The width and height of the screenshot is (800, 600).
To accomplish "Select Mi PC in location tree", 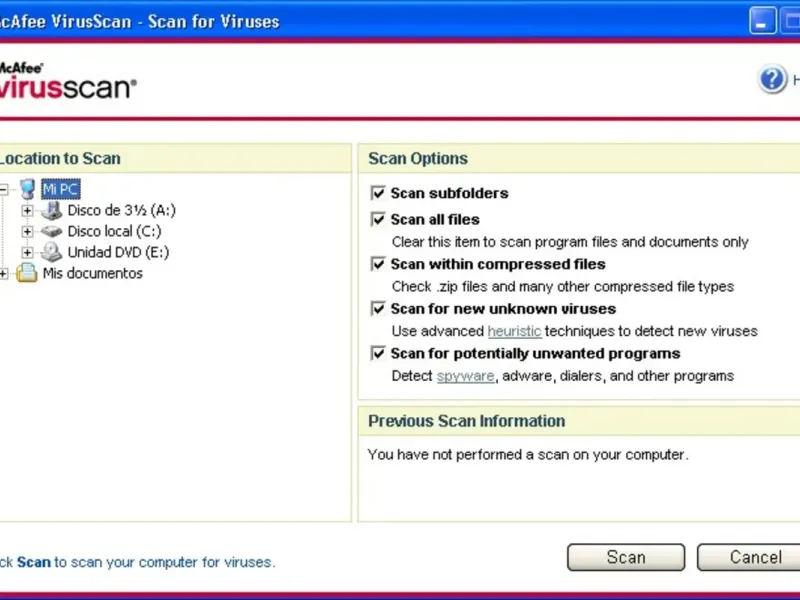I will (x=61, y=189).
